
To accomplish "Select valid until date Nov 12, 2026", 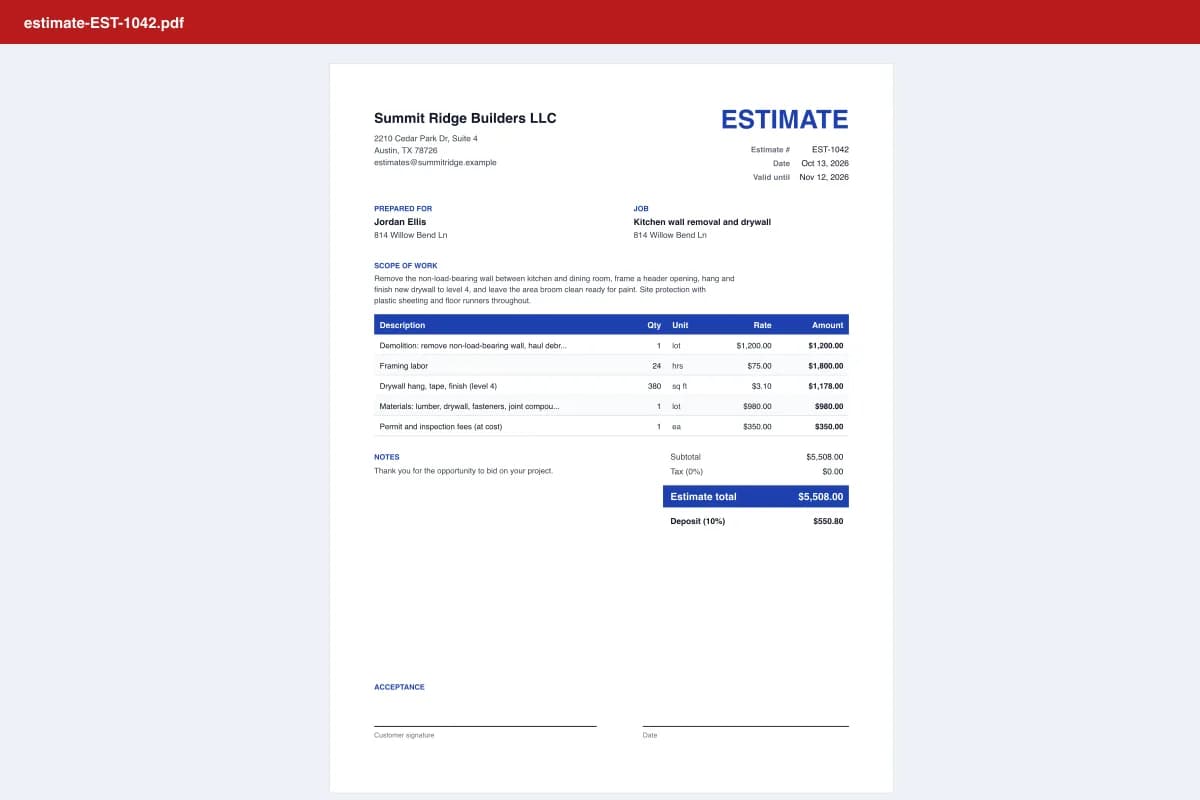I will click(824, 177).
